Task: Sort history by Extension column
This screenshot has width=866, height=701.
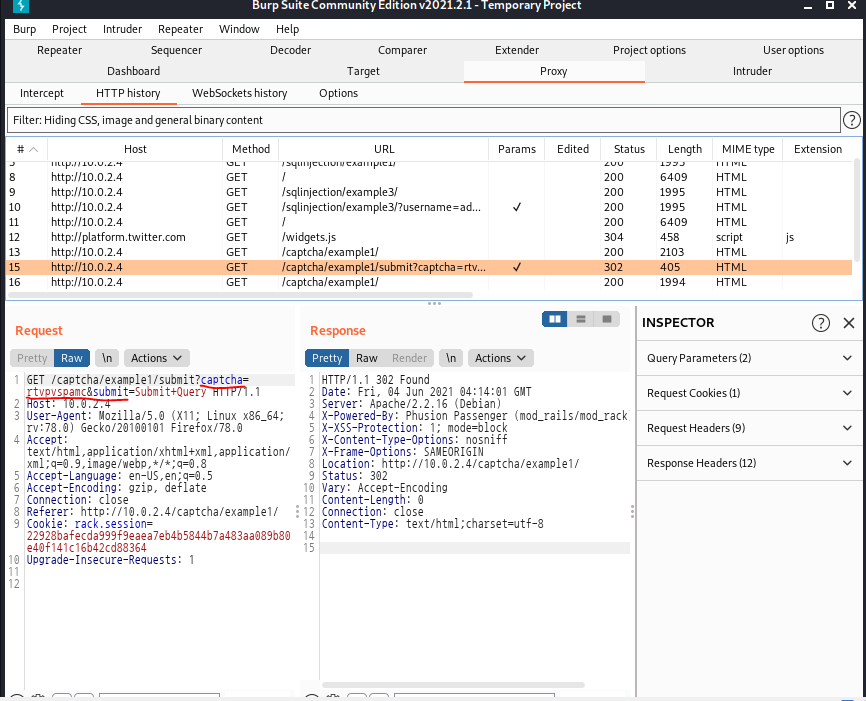Action: tap(817, 149)
